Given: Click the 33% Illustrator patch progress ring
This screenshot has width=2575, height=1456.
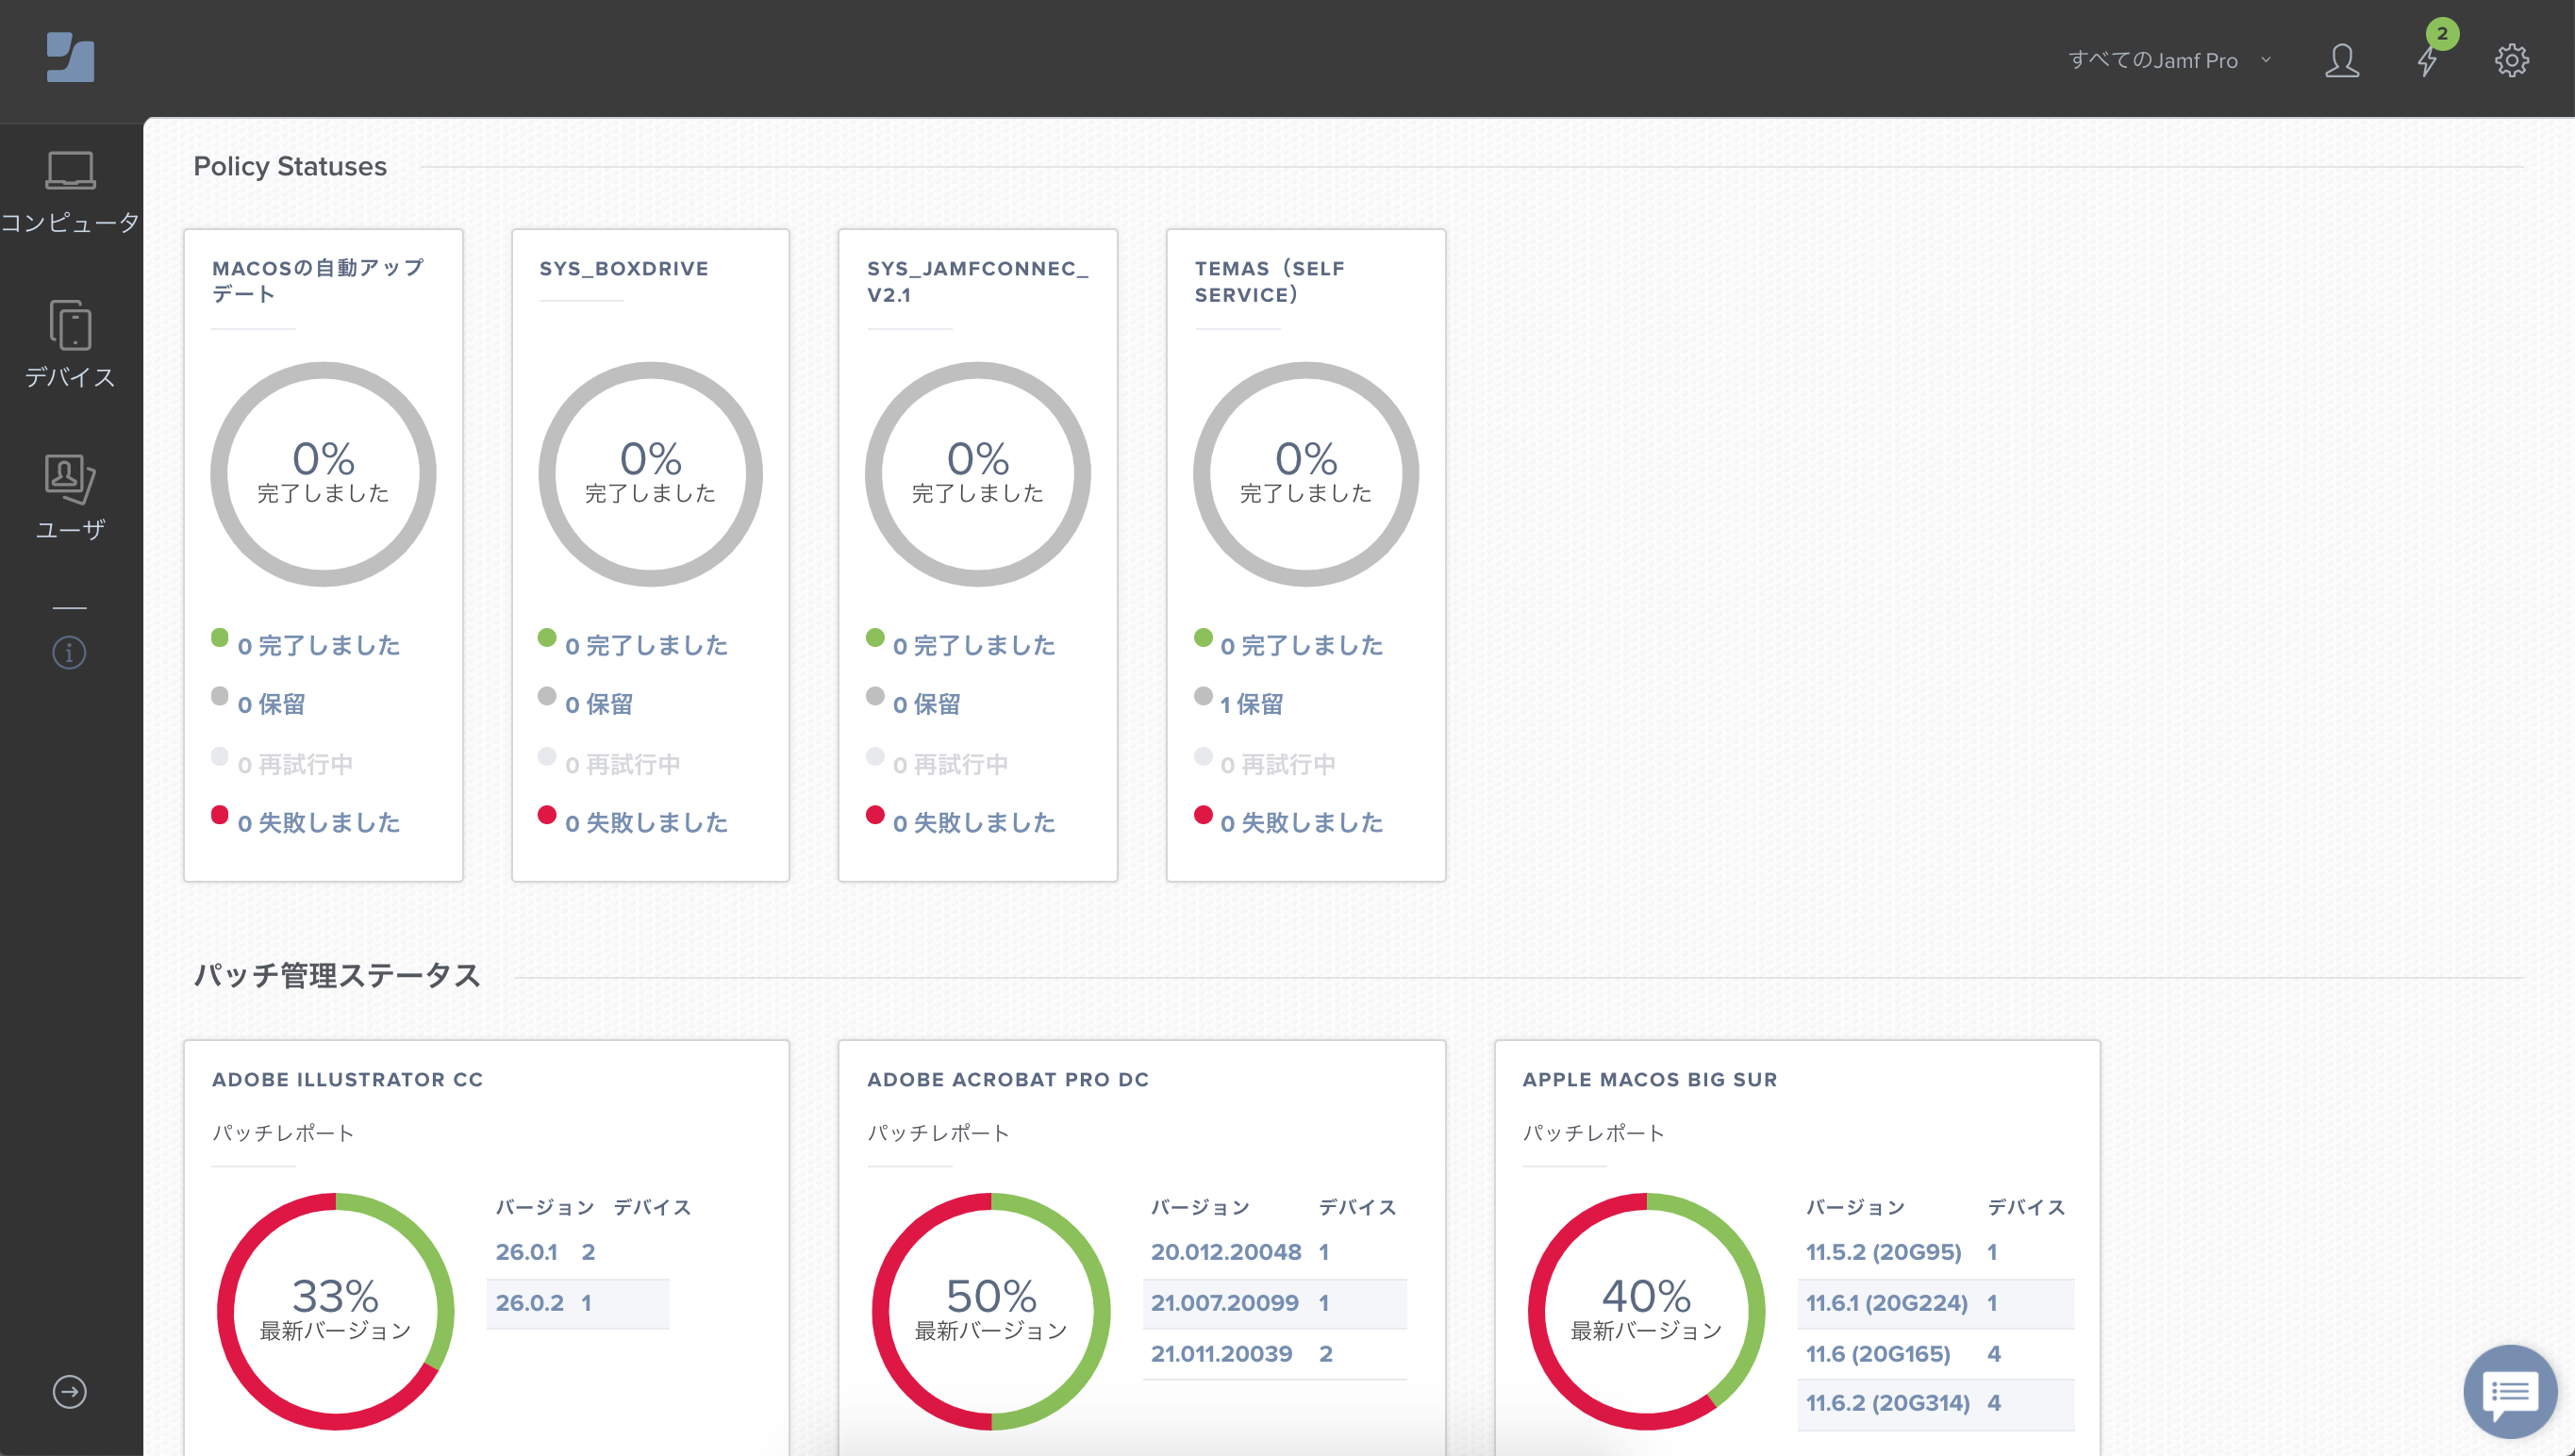Looking at the screenshot, I should pyautogui.click(x=335, y=1311).
